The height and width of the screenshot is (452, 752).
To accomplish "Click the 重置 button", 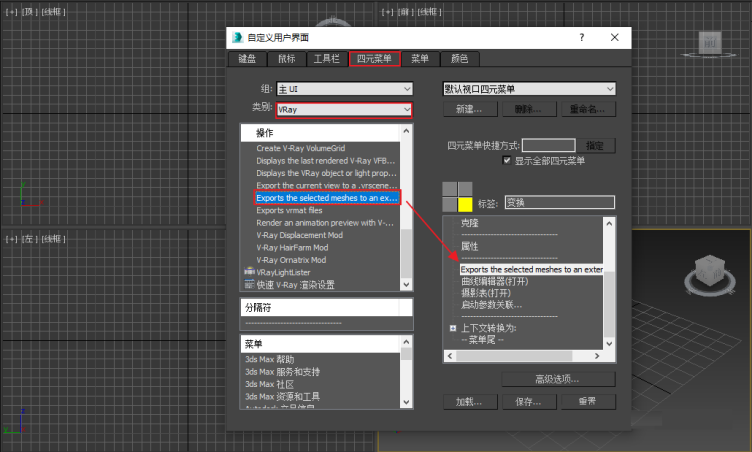I will (x=588, y=402).
